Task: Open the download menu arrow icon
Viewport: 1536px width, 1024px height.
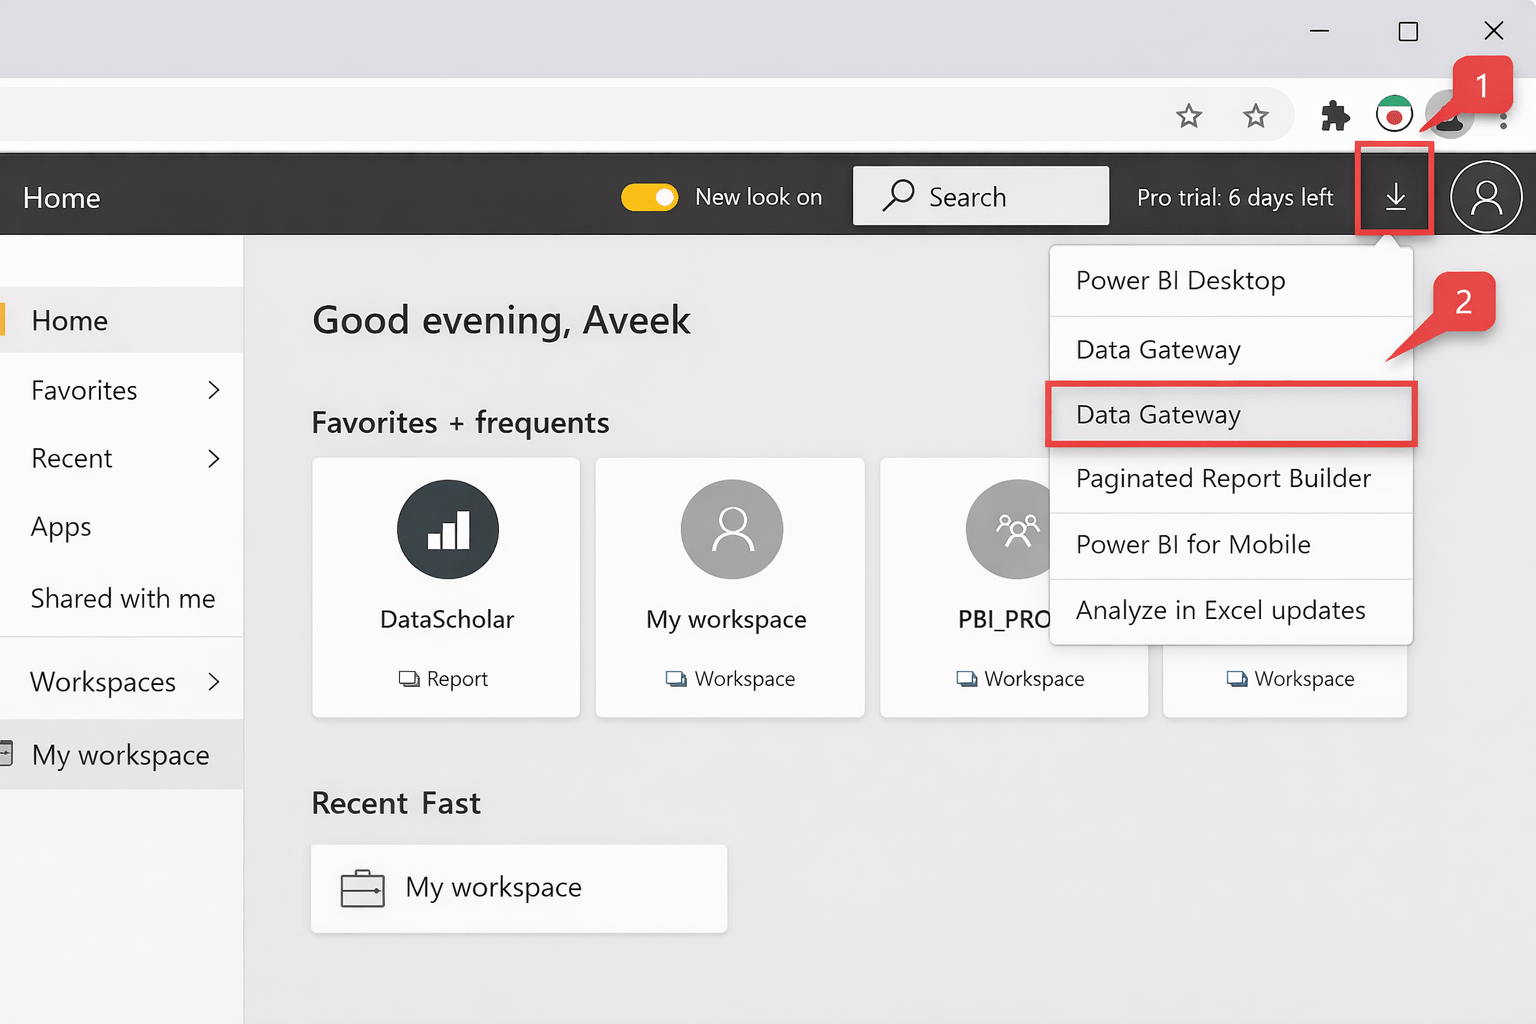Action: (1395, 197)
